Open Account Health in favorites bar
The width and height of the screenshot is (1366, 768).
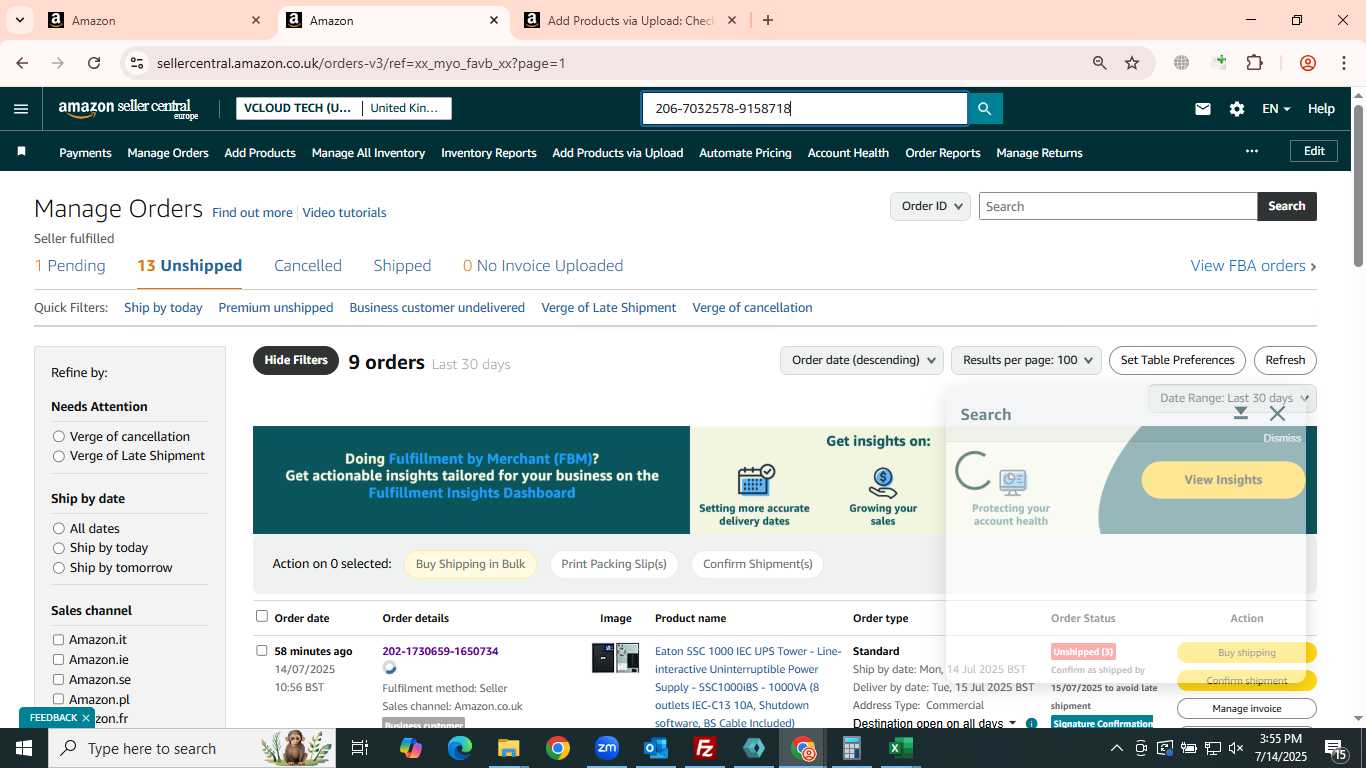click(x=848, y=153)
